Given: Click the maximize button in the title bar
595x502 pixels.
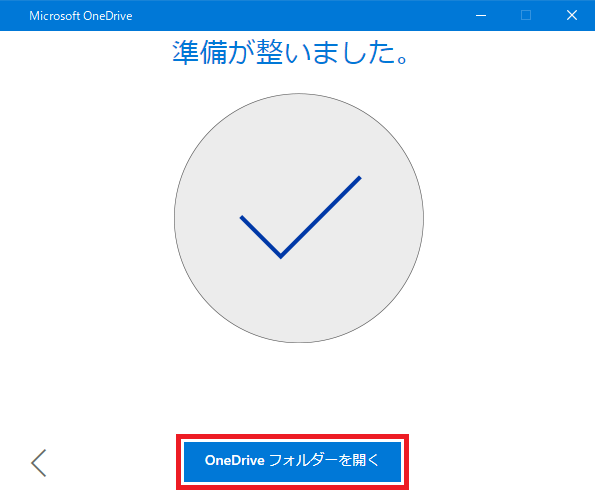Looking at the screenshot, I should [x=526, y=16].
